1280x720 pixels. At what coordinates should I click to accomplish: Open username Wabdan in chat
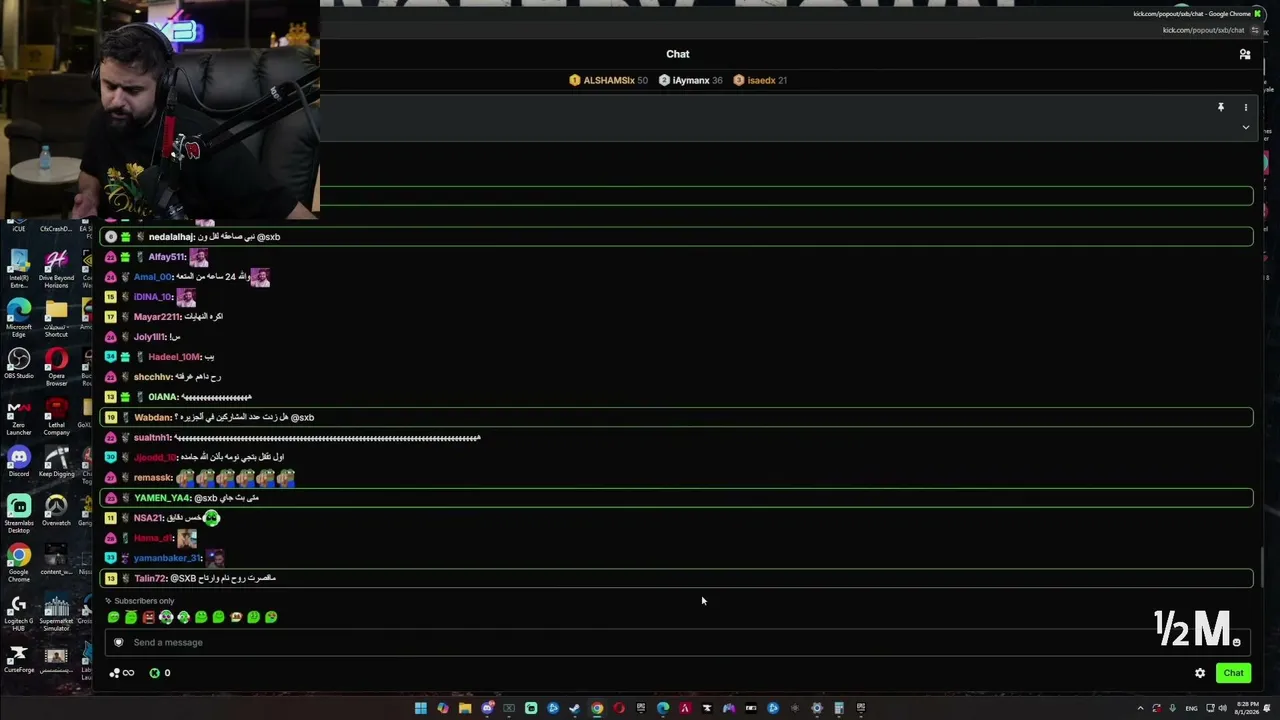point(153,417)
